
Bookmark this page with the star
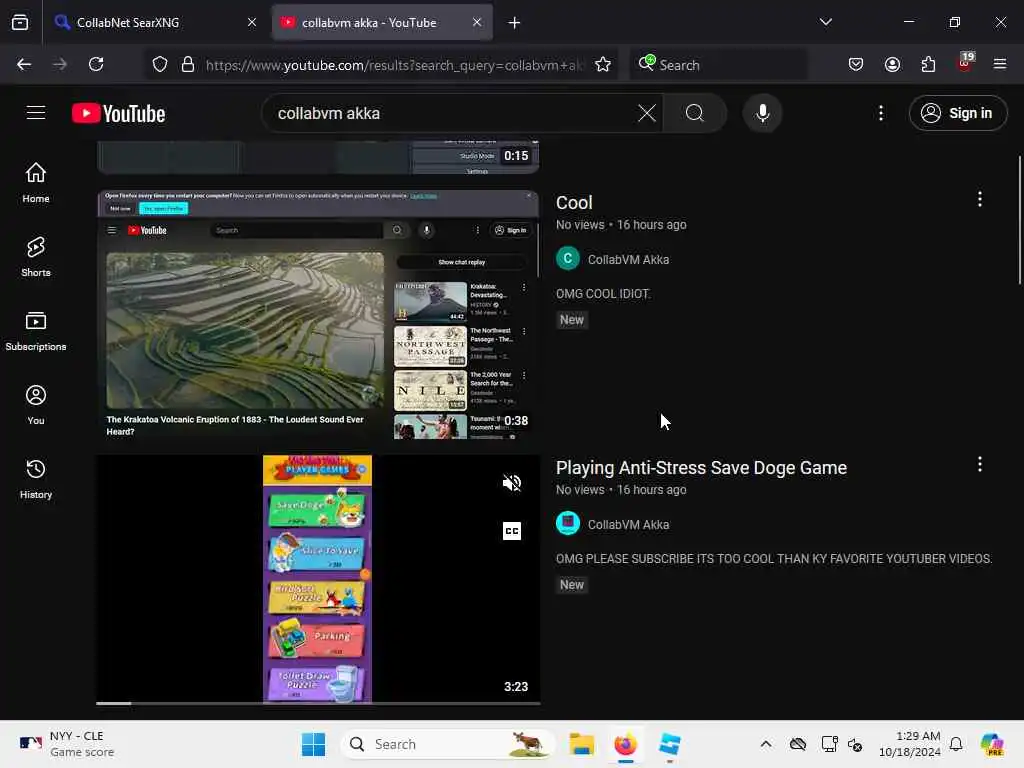[x=603, y=64]
